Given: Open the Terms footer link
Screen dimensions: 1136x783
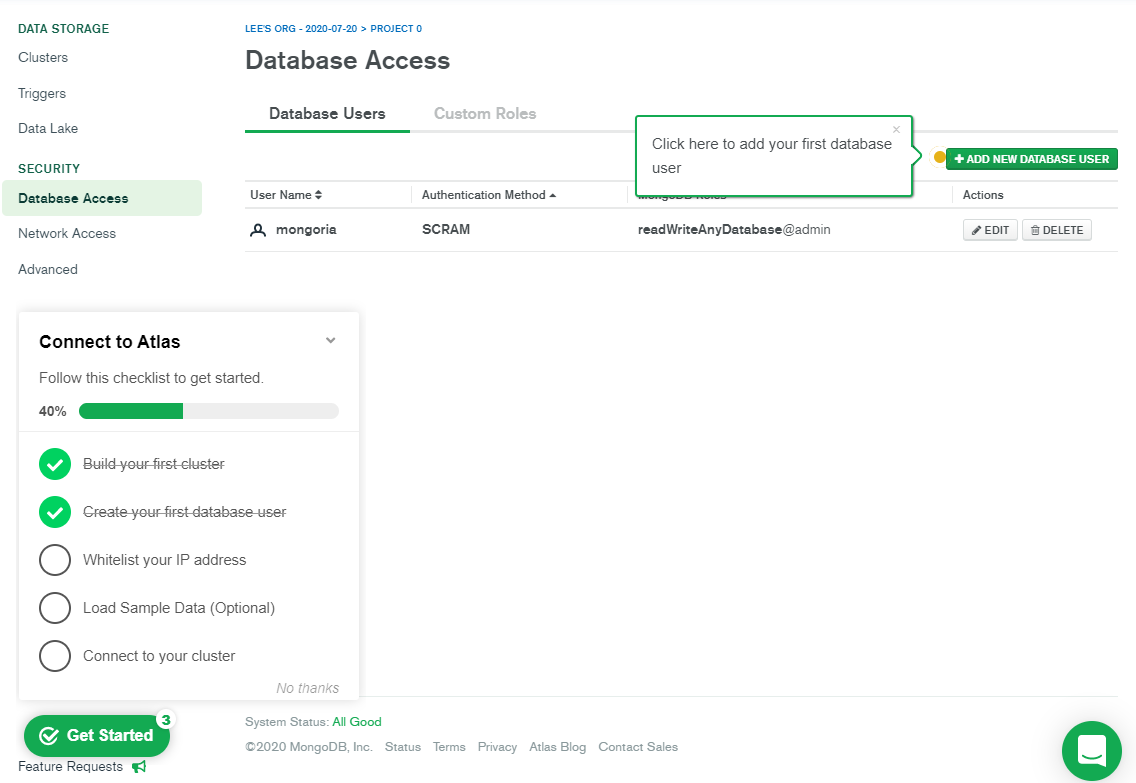Looking at the screenshot, I should point(449,747).
